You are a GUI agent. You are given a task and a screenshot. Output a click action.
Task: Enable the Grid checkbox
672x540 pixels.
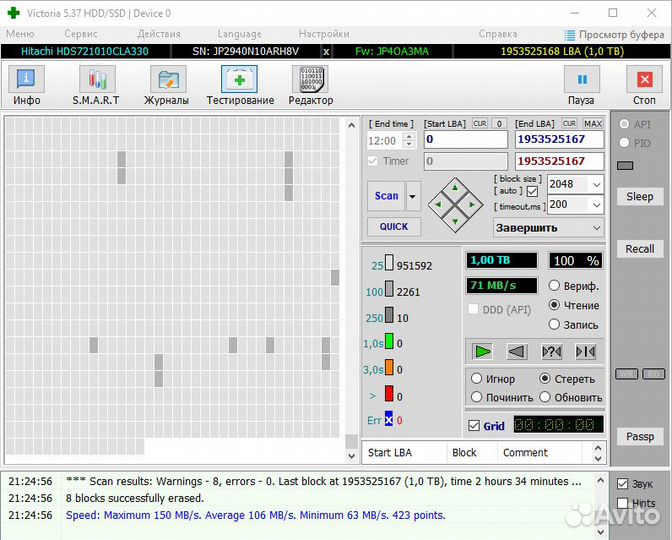coord(474,425)
